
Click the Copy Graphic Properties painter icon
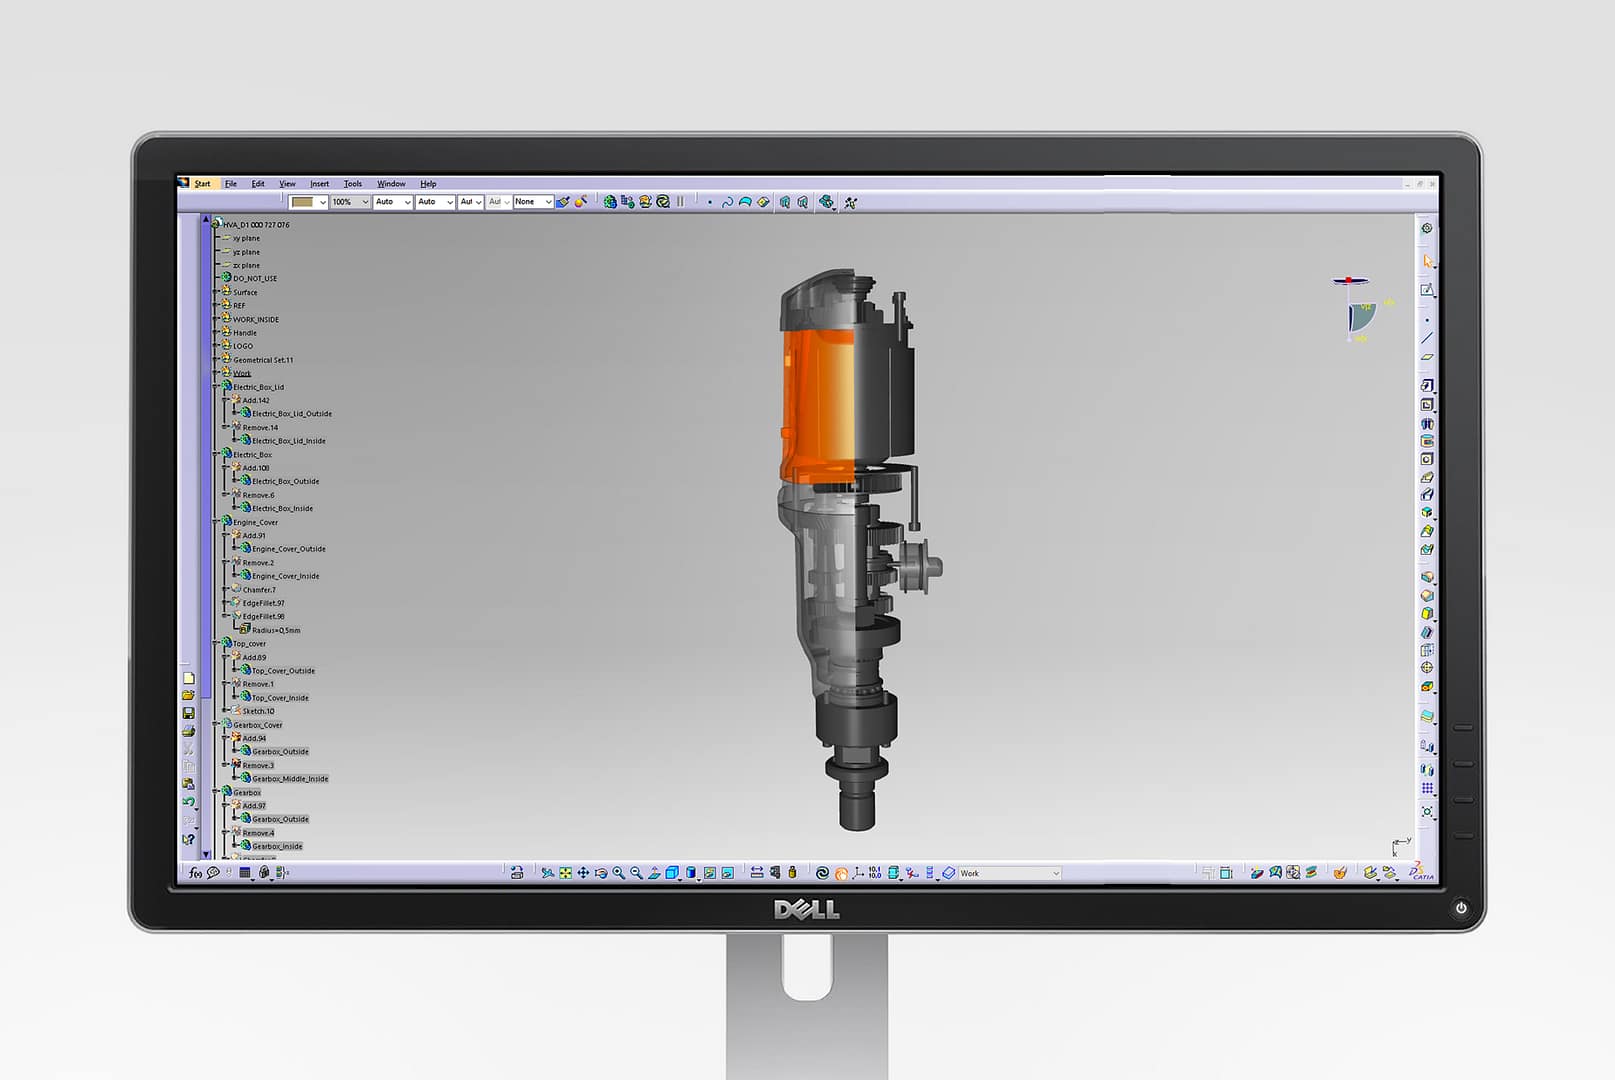pos(562,201)
